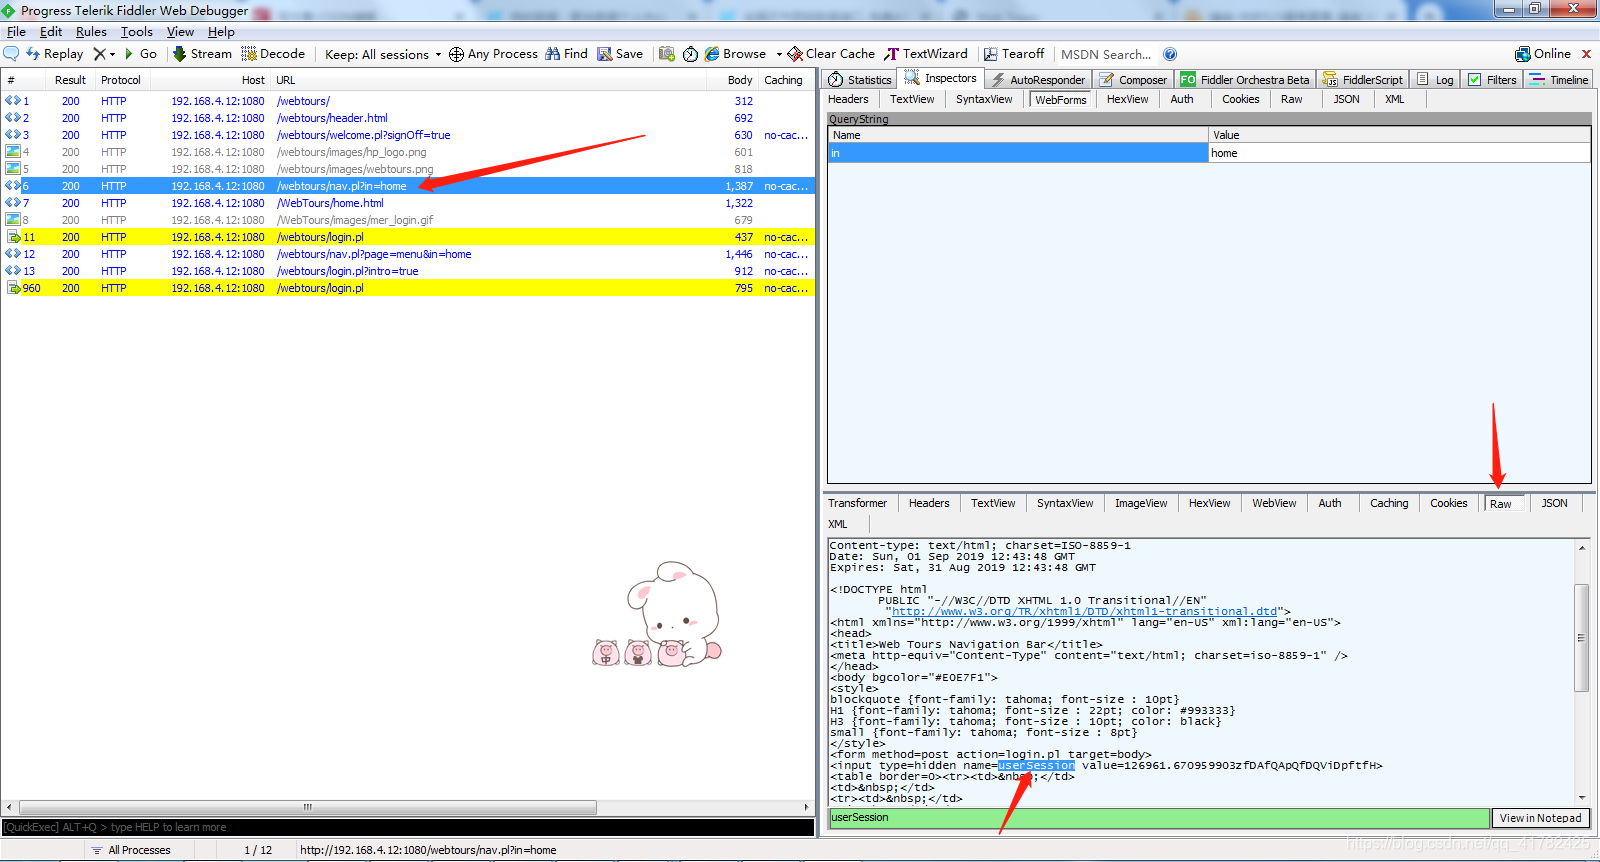Toggle Stream mode in toolbar
Viewport: 1600px width, 862px height.
(202, 54)
